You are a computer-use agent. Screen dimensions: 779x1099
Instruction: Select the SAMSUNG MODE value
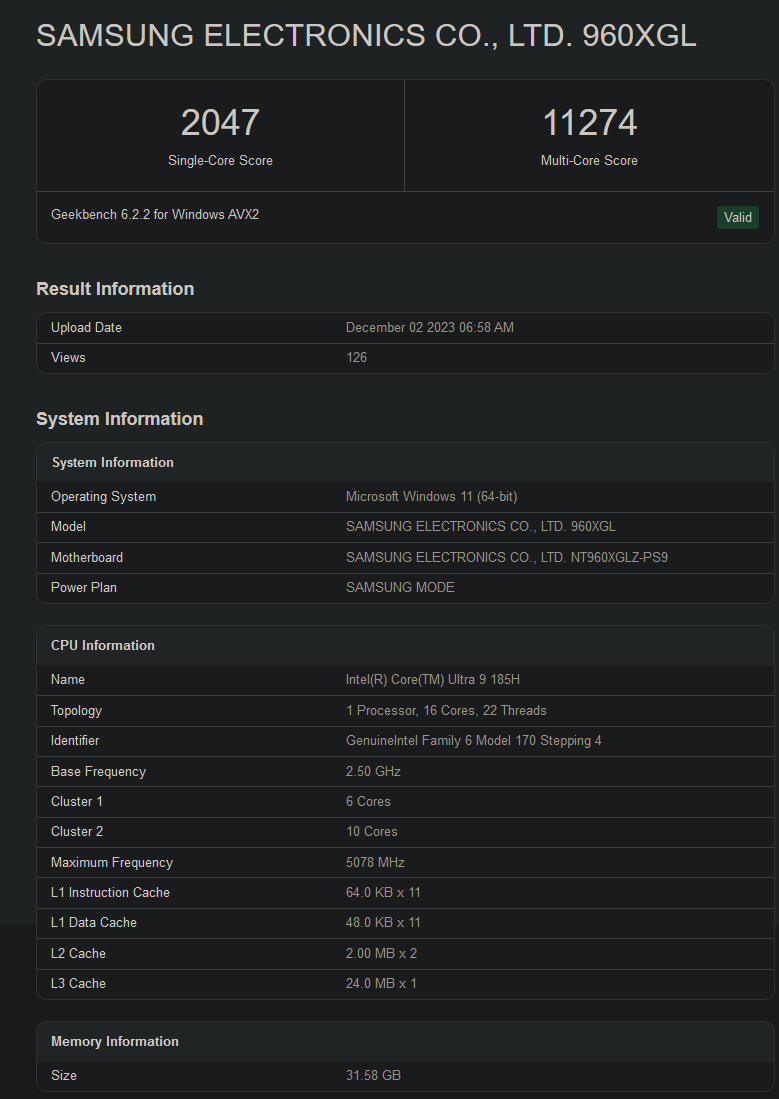[400, 587]
